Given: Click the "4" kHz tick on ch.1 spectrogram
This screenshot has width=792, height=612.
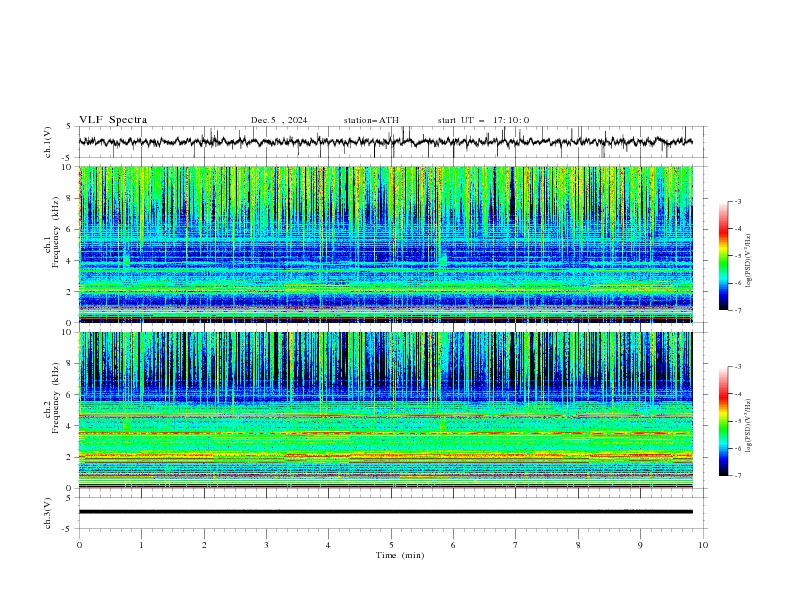Looking at the screenshot, I should [69, 261].
